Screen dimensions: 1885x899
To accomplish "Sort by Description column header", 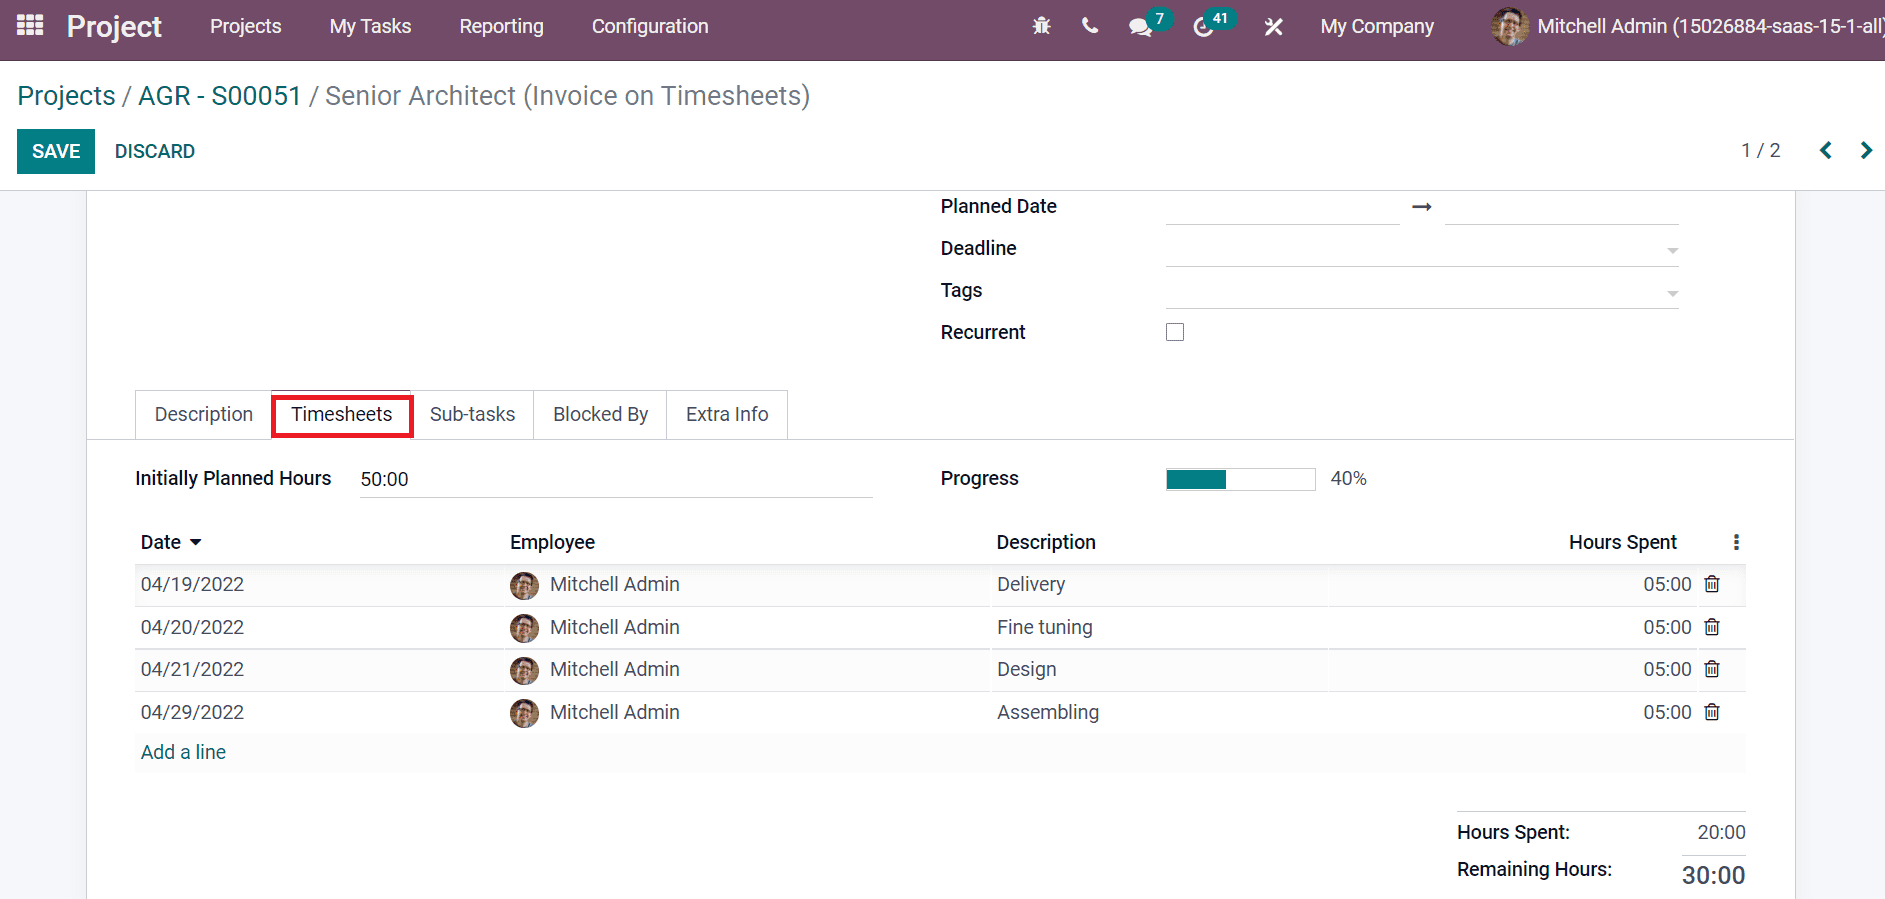I will 1046,542.
